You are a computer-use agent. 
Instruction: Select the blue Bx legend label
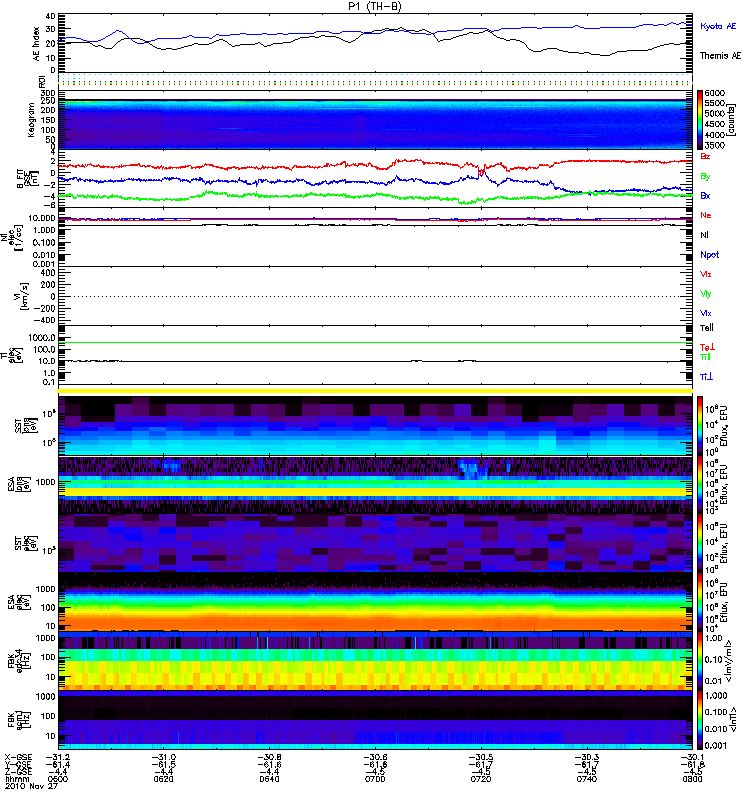tap(705, 195)
